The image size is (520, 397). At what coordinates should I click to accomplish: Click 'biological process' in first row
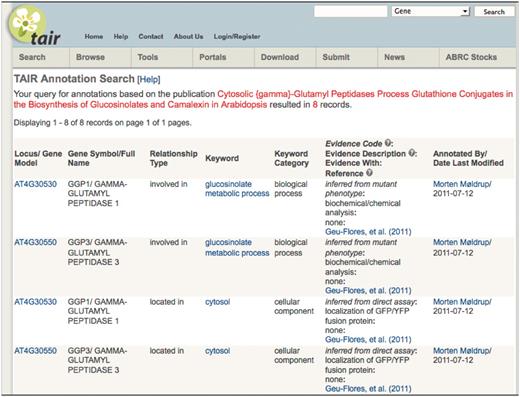tap(291, 189)
